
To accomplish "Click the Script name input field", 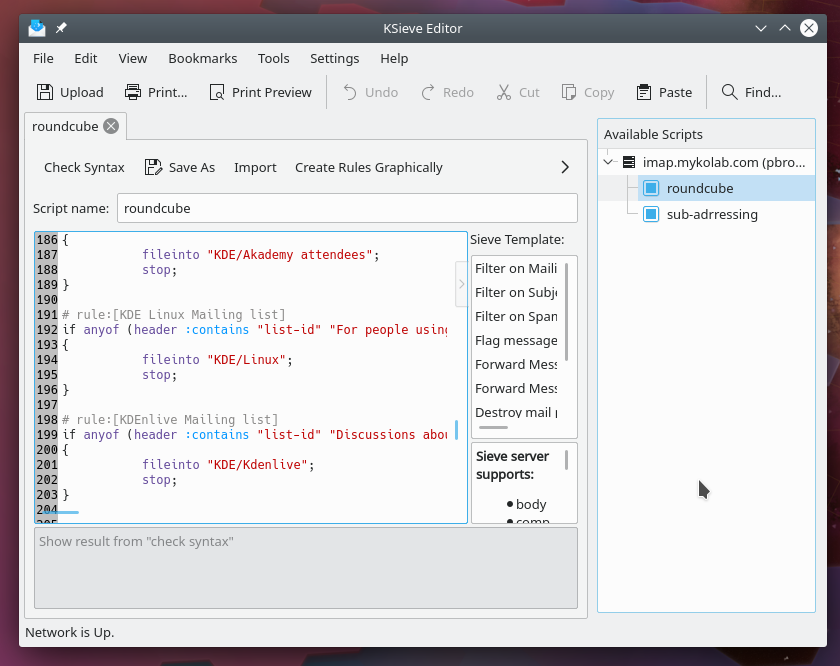I will (x=347, y=209).
